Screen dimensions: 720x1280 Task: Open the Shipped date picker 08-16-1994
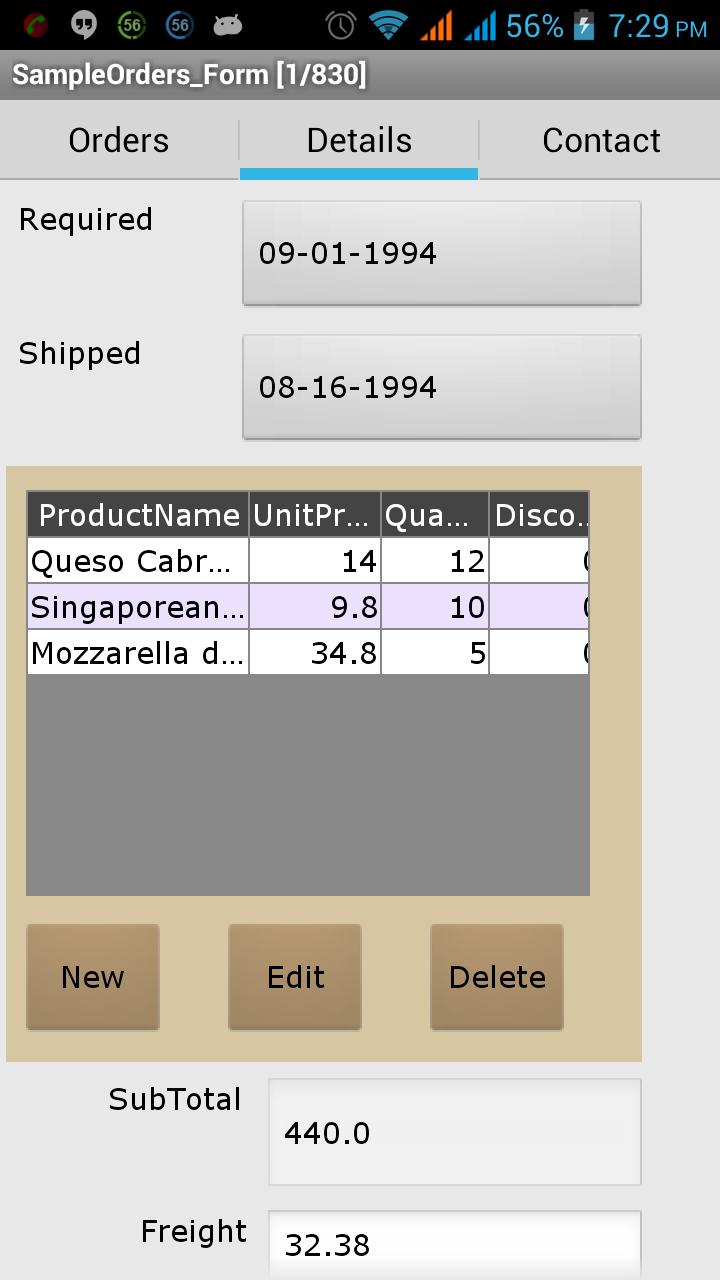pyautogui.click(x=441, y=387)
